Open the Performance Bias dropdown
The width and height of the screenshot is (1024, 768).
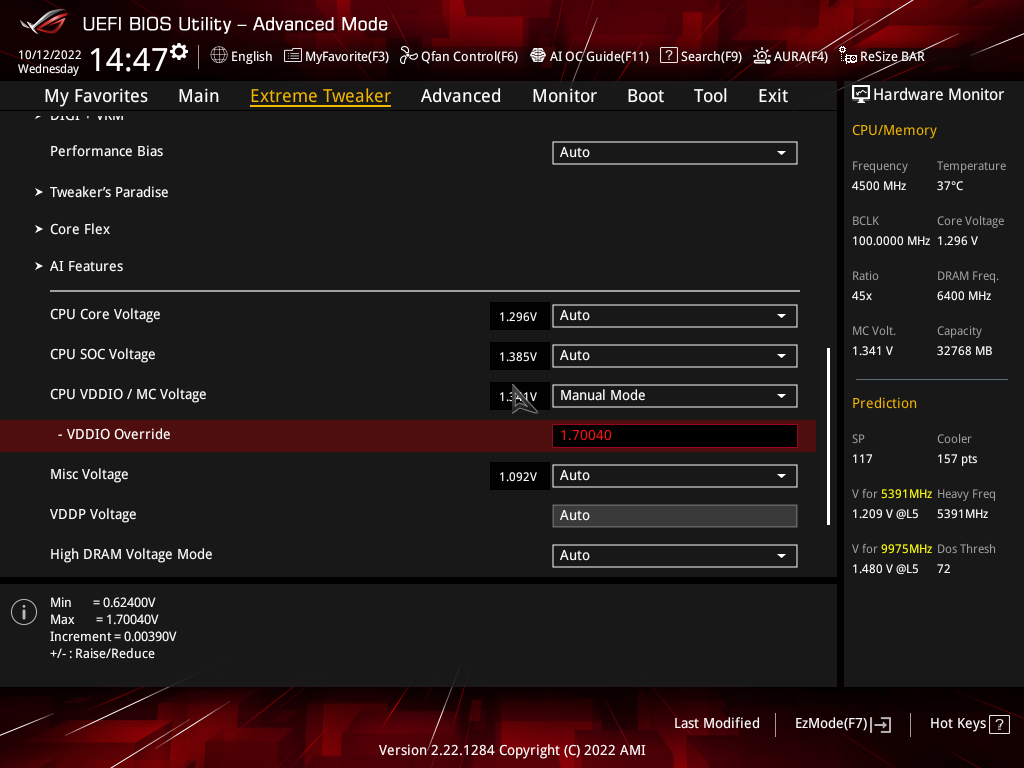pyautogui.click(x=675, y=153)
